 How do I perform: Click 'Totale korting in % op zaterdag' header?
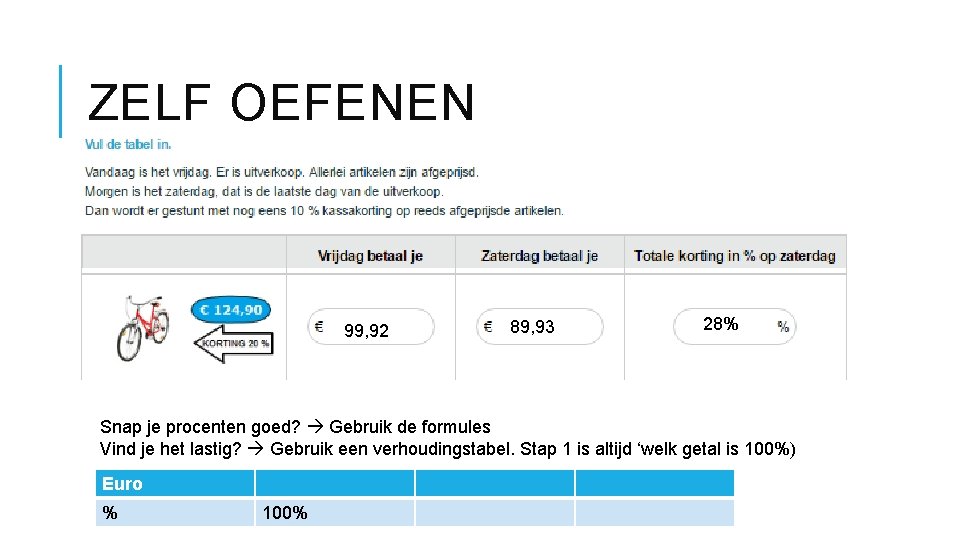pos(735,256)
